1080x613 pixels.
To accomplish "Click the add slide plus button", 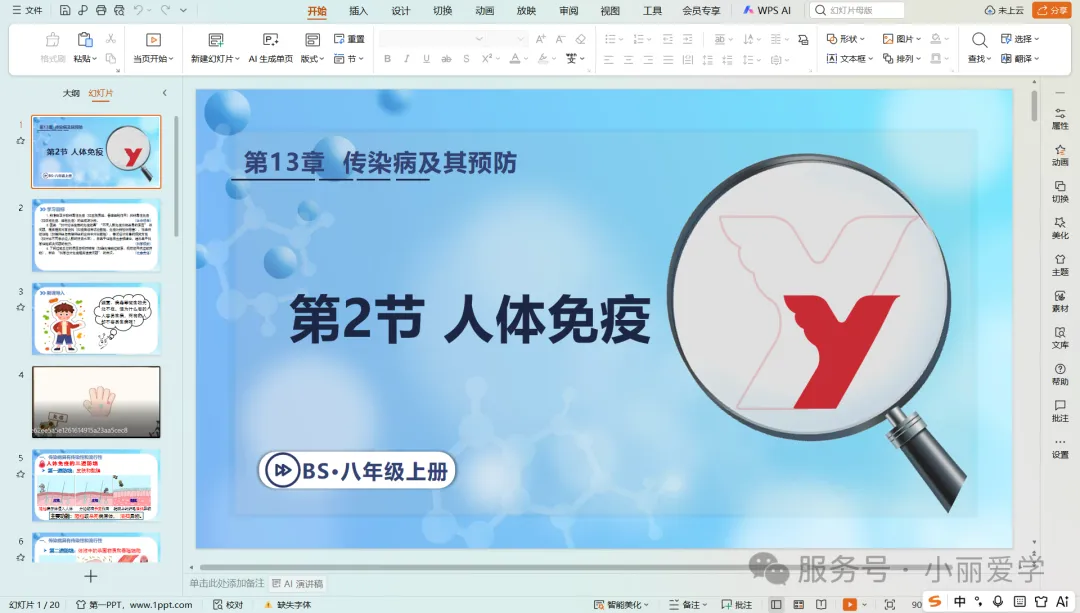I will point(90,576).
